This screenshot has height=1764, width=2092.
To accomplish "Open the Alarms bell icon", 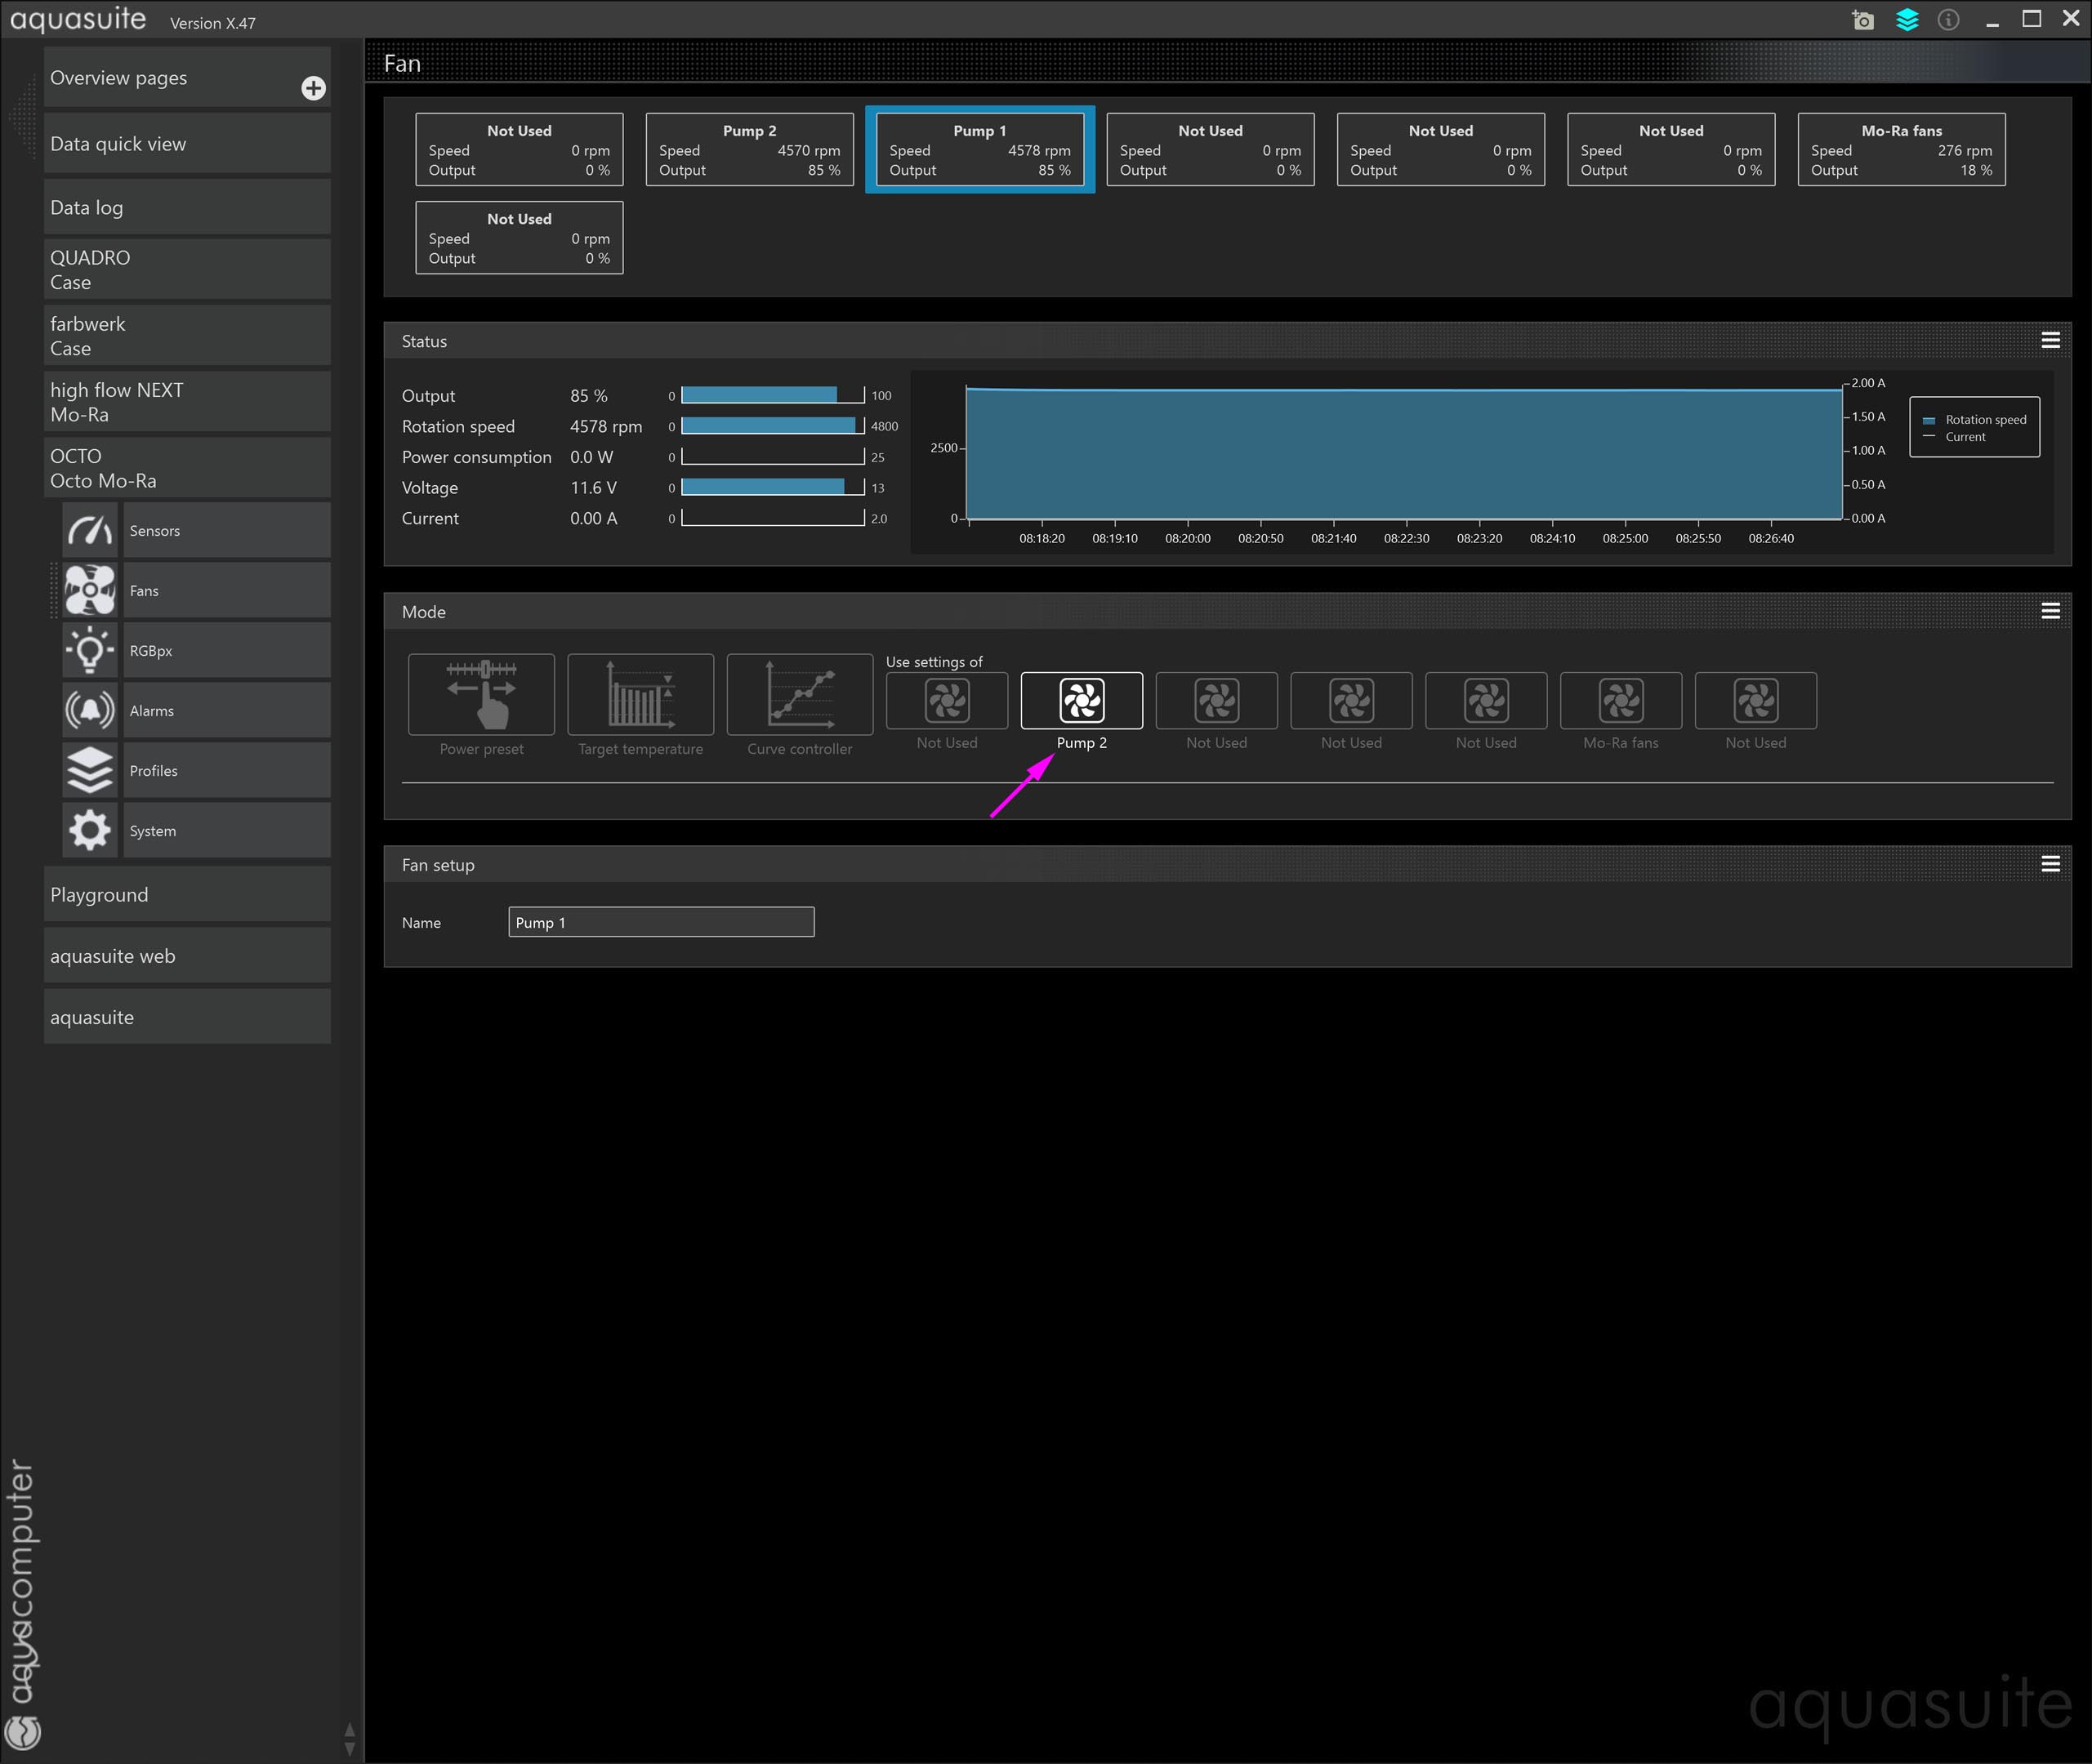I will 90,710.
